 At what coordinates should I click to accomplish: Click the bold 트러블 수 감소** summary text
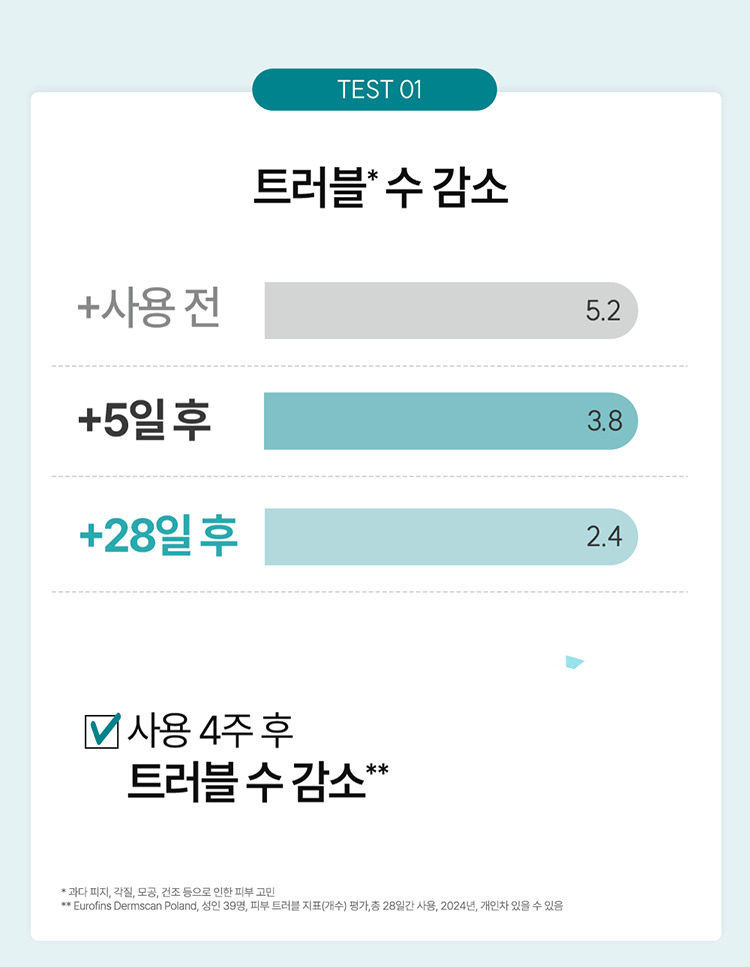click(257, 782)
